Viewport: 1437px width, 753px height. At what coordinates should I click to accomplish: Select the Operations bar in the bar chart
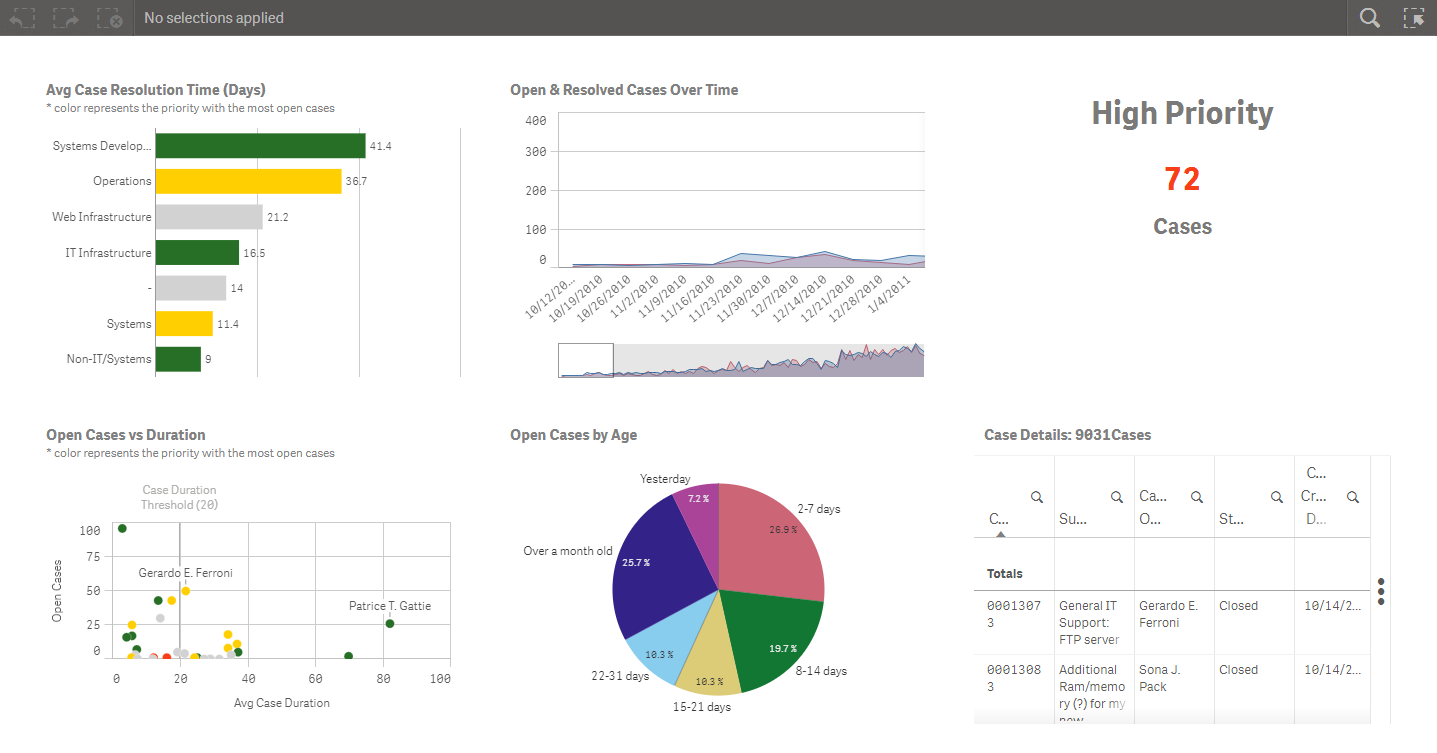[x=248, y=181]
